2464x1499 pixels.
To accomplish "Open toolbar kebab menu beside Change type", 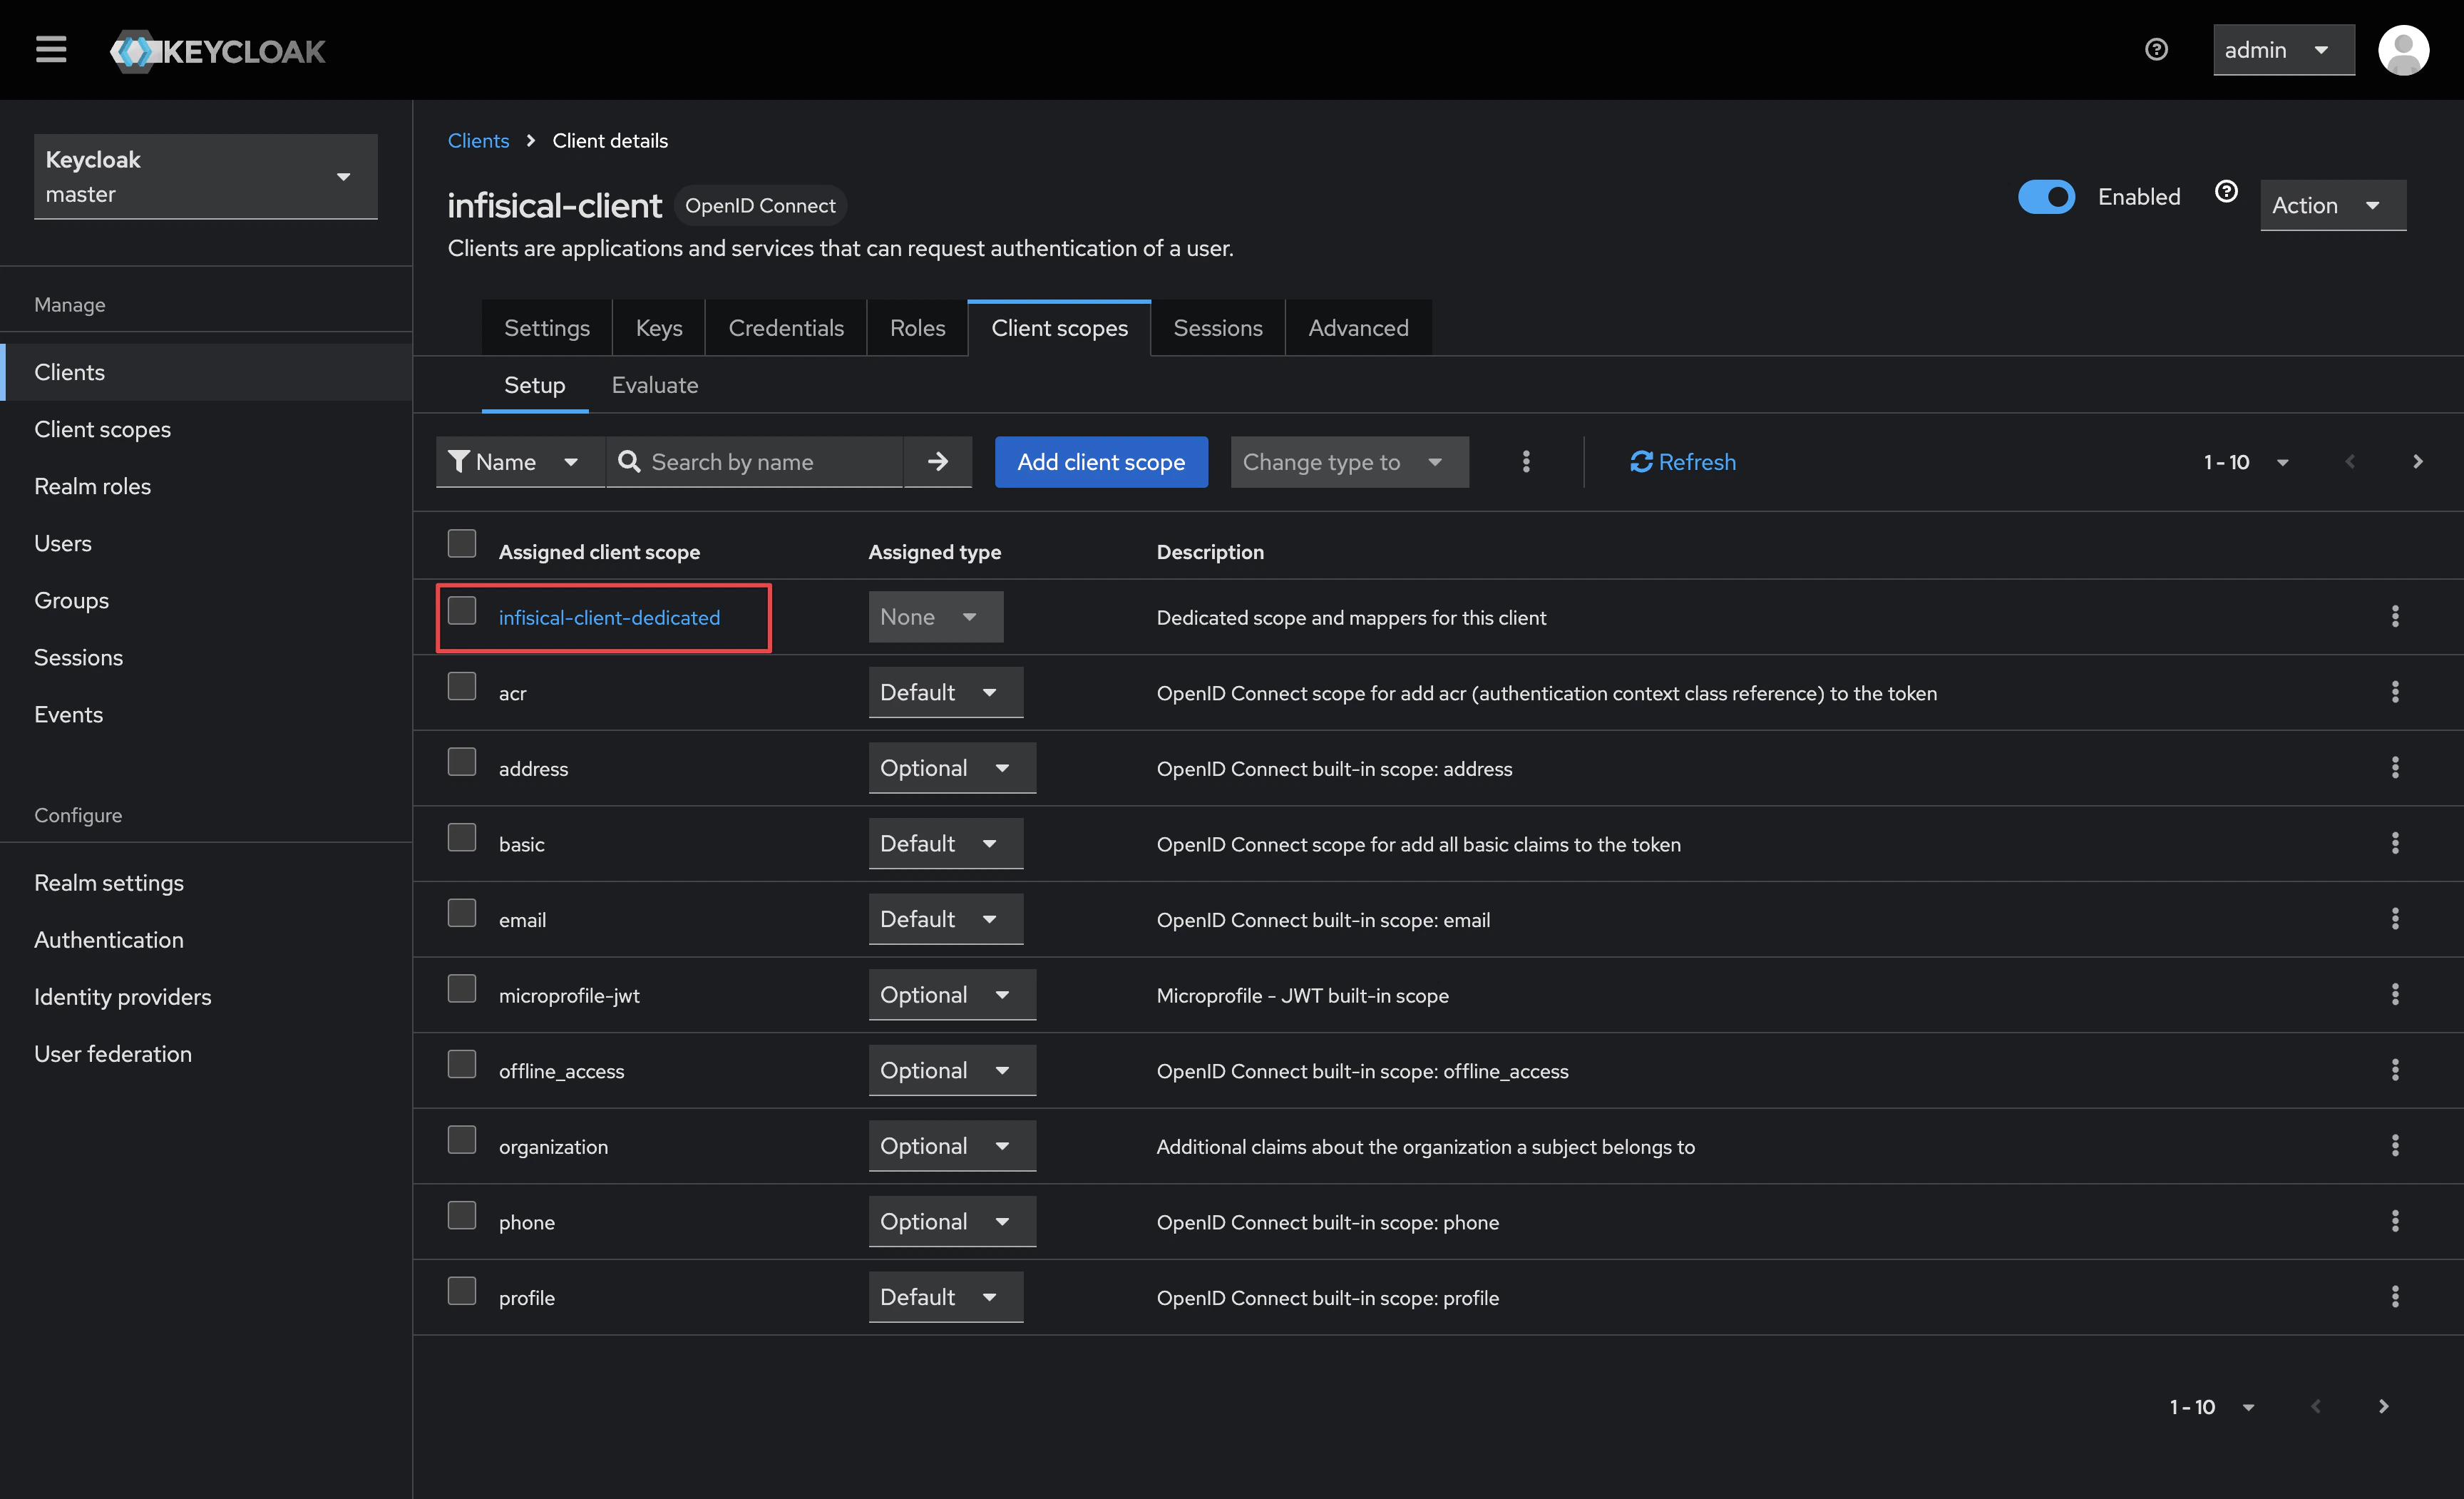I will pyautogui.click(x=1526, y=461).
